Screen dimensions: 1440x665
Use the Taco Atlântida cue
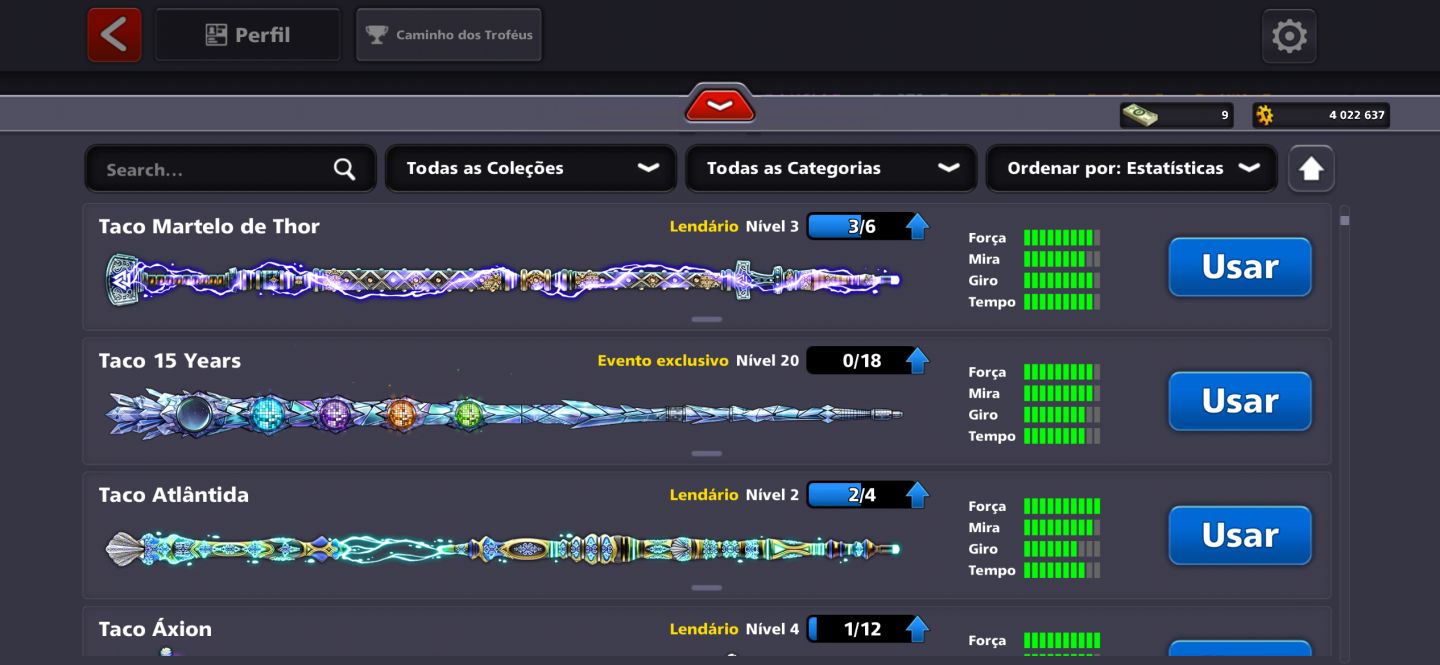[x=1240, y=535]
